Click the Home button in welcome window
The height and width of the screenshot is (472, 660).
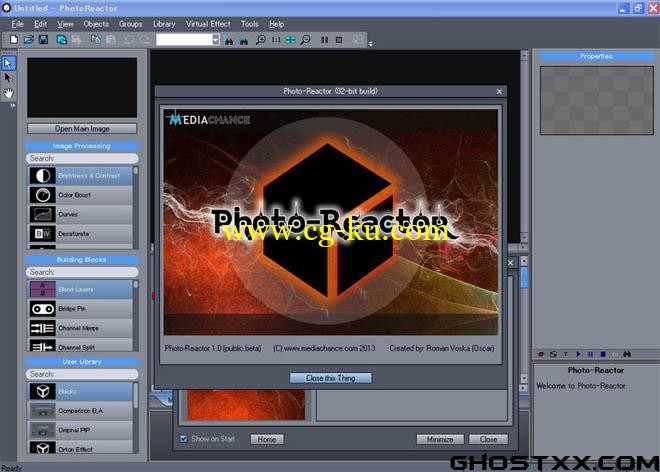click(x=267, y=439)
